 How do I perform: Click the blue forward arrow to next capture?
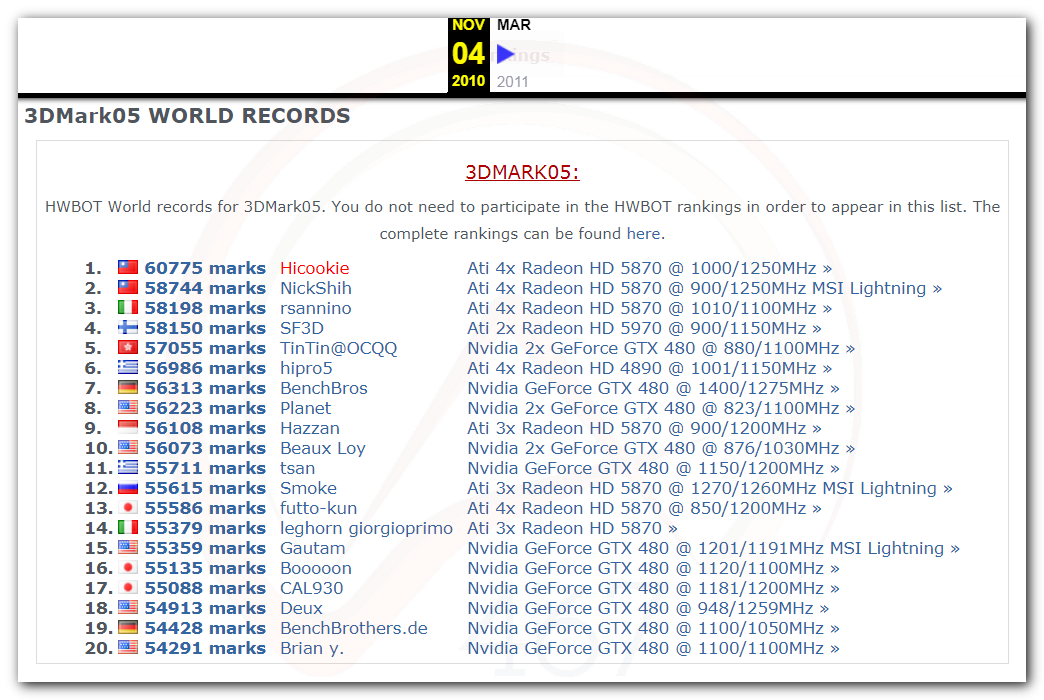click(x=505, y=55)
